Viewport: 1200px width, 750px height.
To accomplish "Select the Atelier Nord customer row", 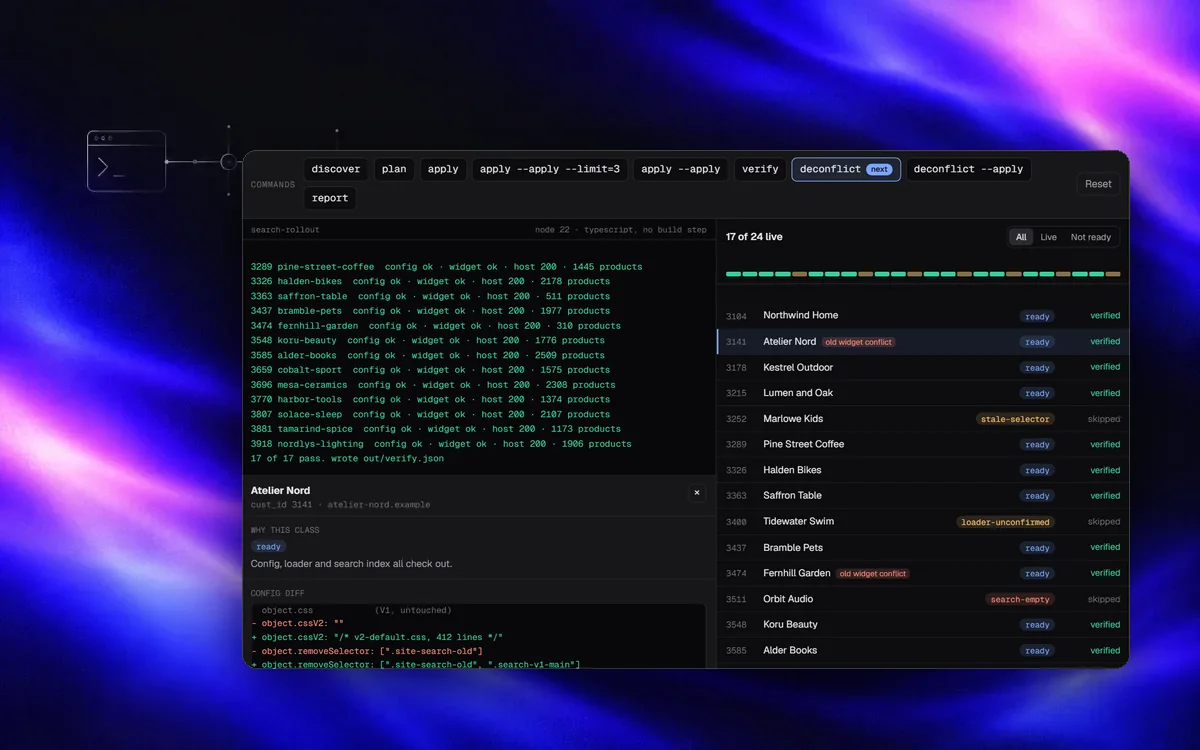I will pyautogui.click(x=923, y=342).
